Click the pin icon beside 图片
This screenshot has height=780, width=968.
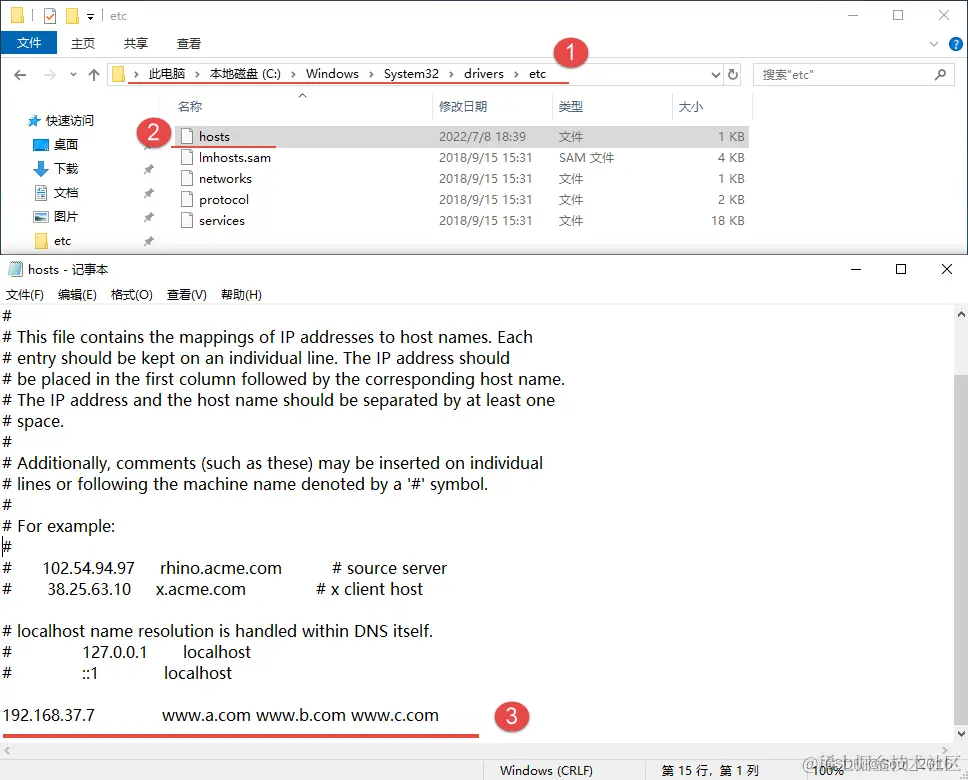pyautogui.click(x=149, y=217)
